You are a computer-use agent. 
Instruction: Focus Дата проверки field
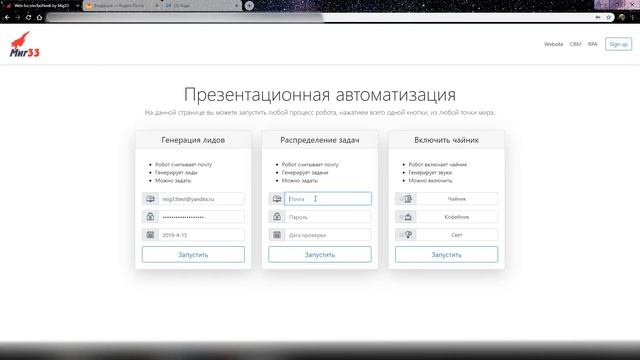tap(328, 235)
